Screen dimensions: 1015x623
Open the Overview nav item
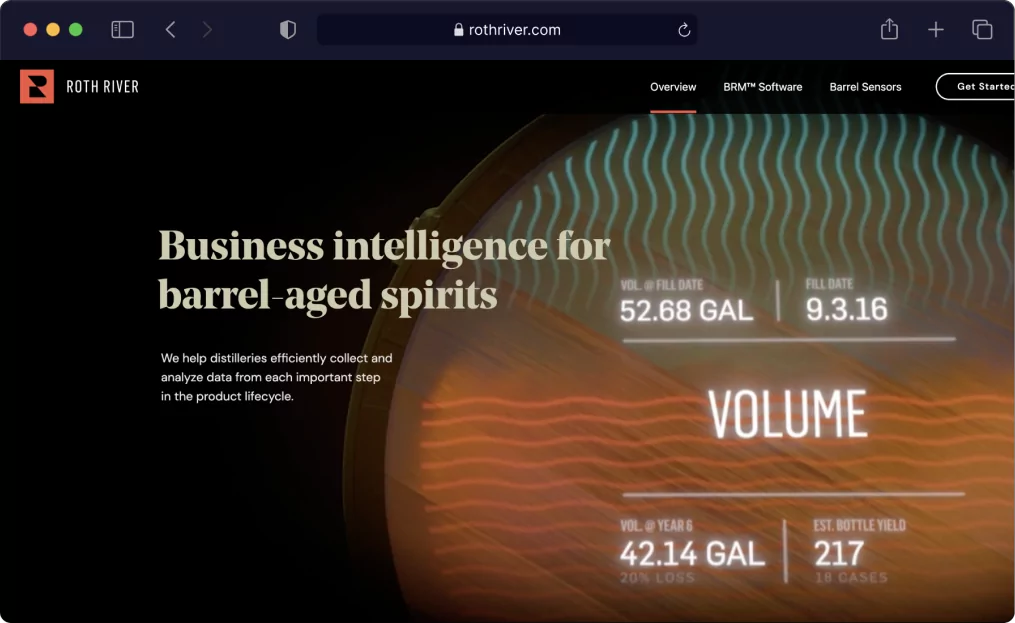pos(673,87)
